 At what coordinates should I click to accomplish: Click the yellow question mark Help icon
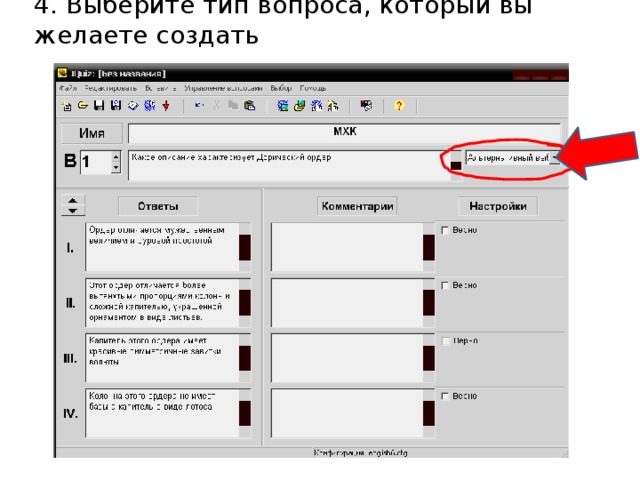tap(399, 106)
